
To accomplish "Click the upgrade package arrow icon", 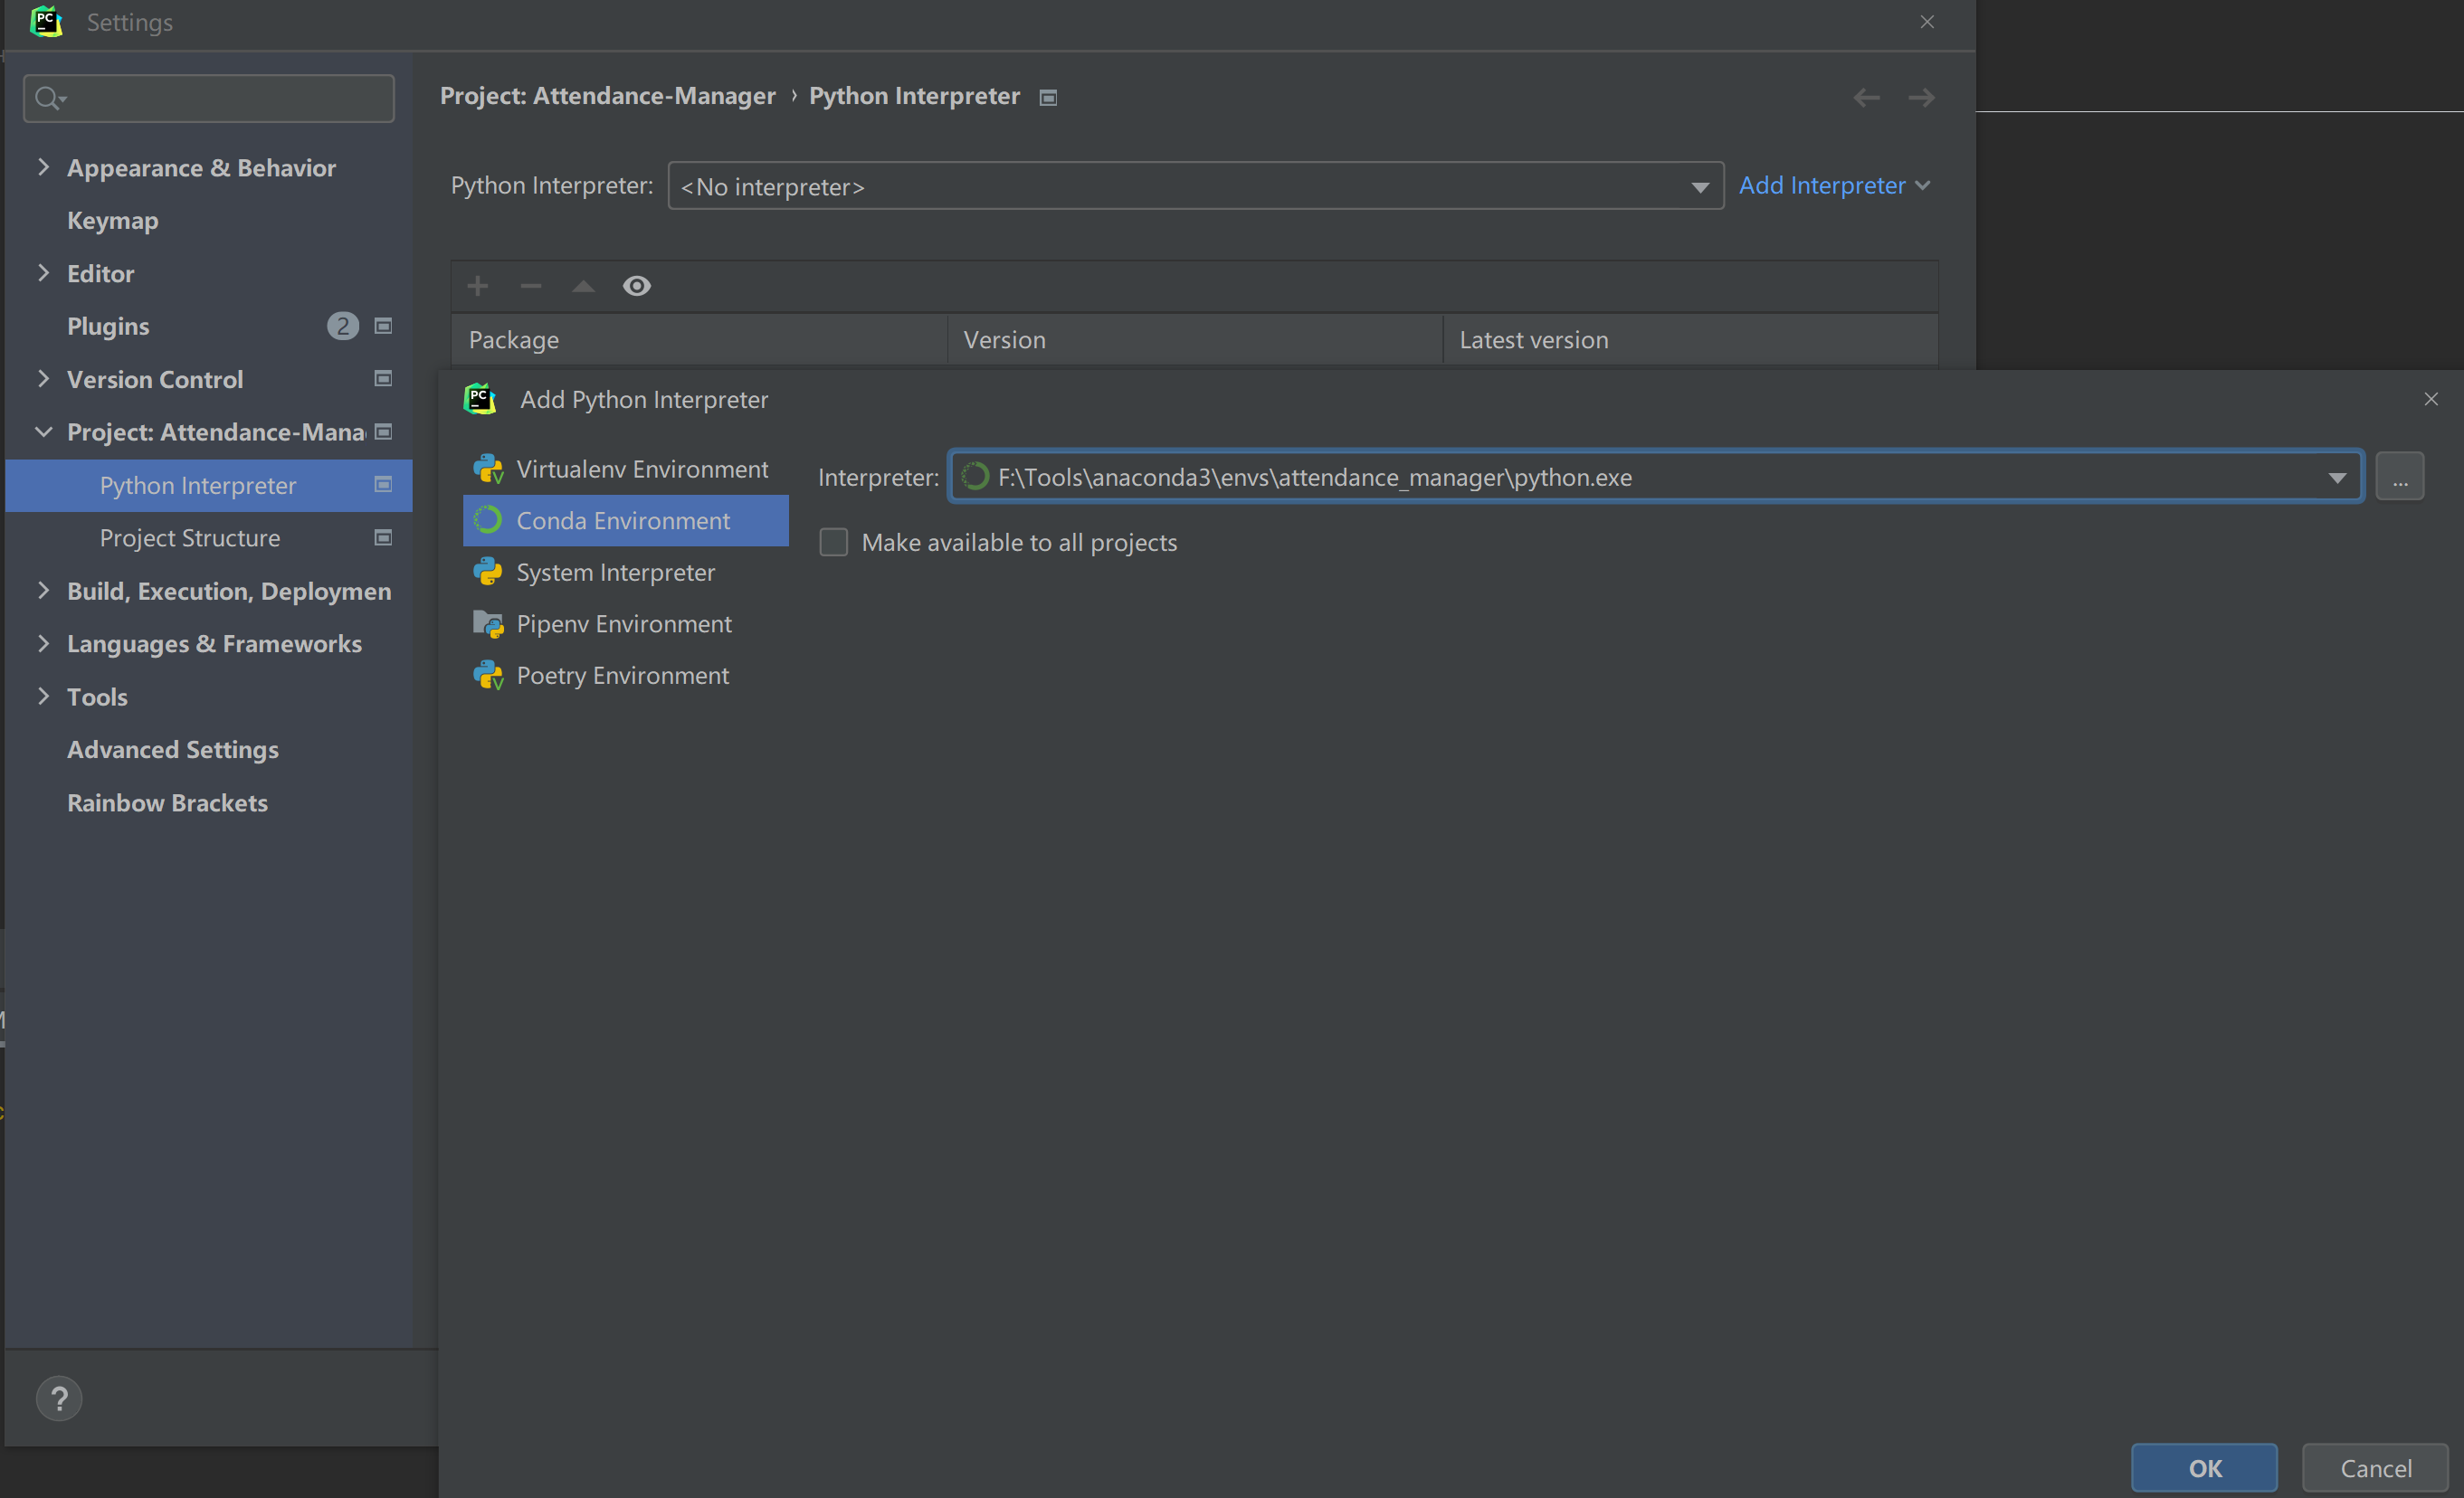I will [x=584, y=286].
